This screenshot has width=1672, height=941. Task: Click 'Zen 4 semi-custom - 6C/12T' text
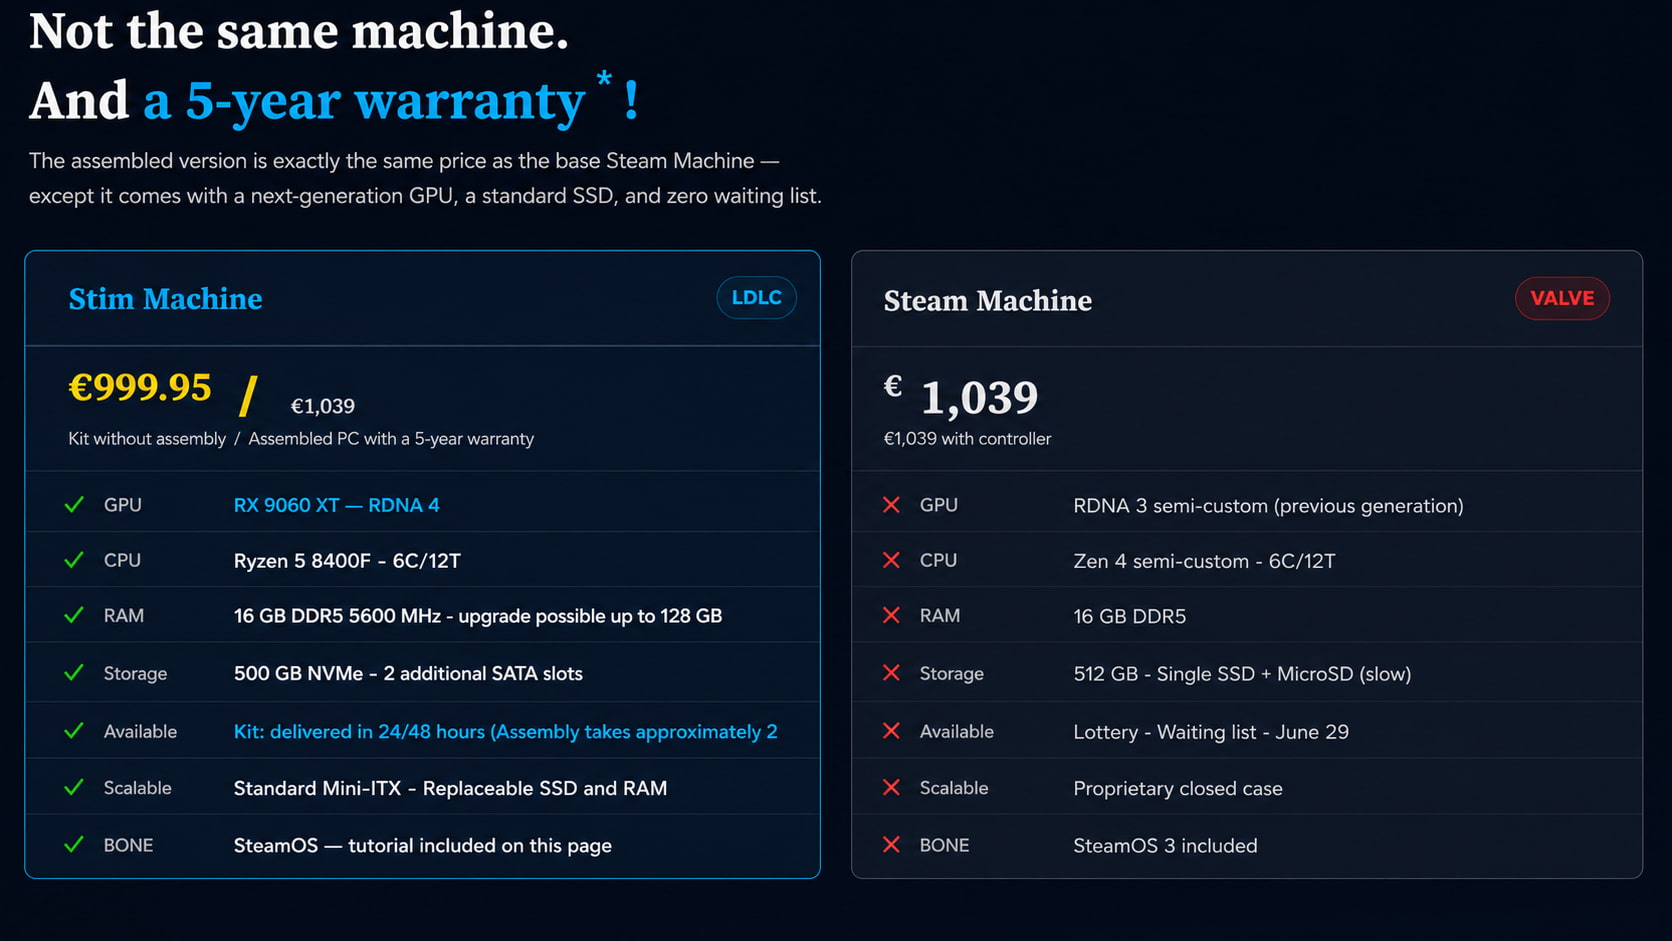click(x=1204, y=561)
